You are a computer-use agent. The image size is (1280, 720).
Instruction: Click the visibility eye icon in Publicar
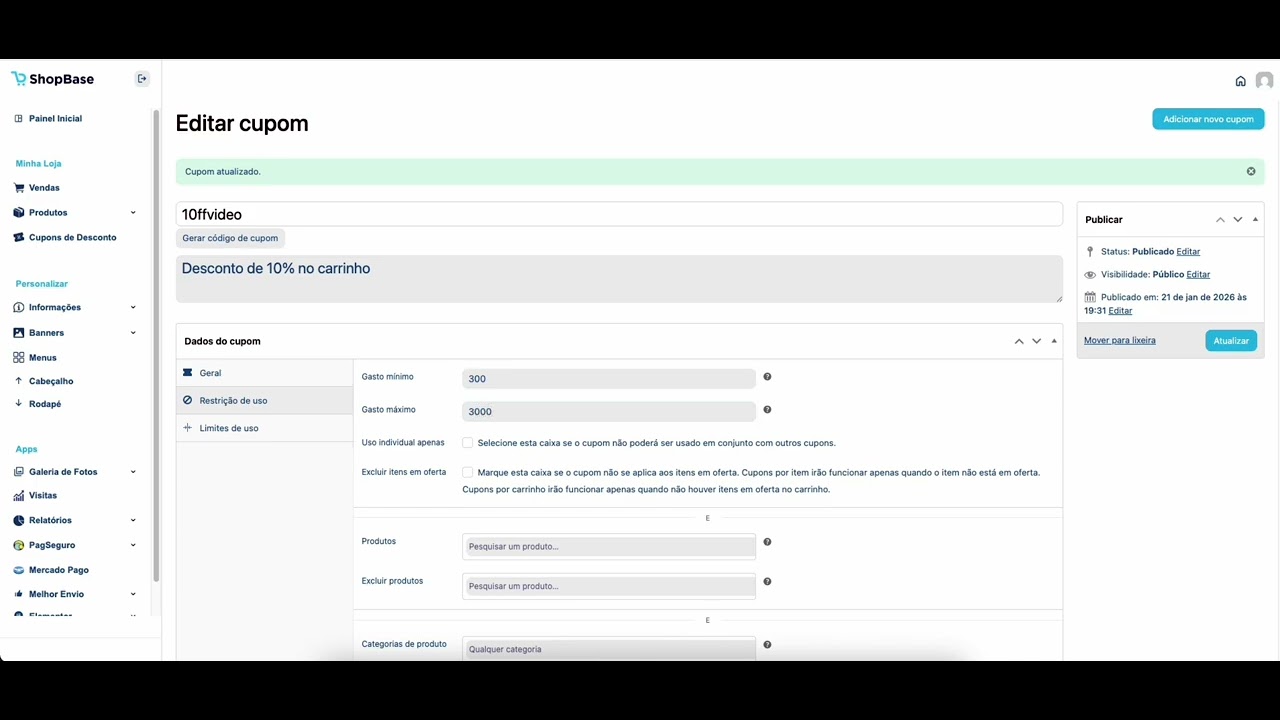pos(1090,275)
